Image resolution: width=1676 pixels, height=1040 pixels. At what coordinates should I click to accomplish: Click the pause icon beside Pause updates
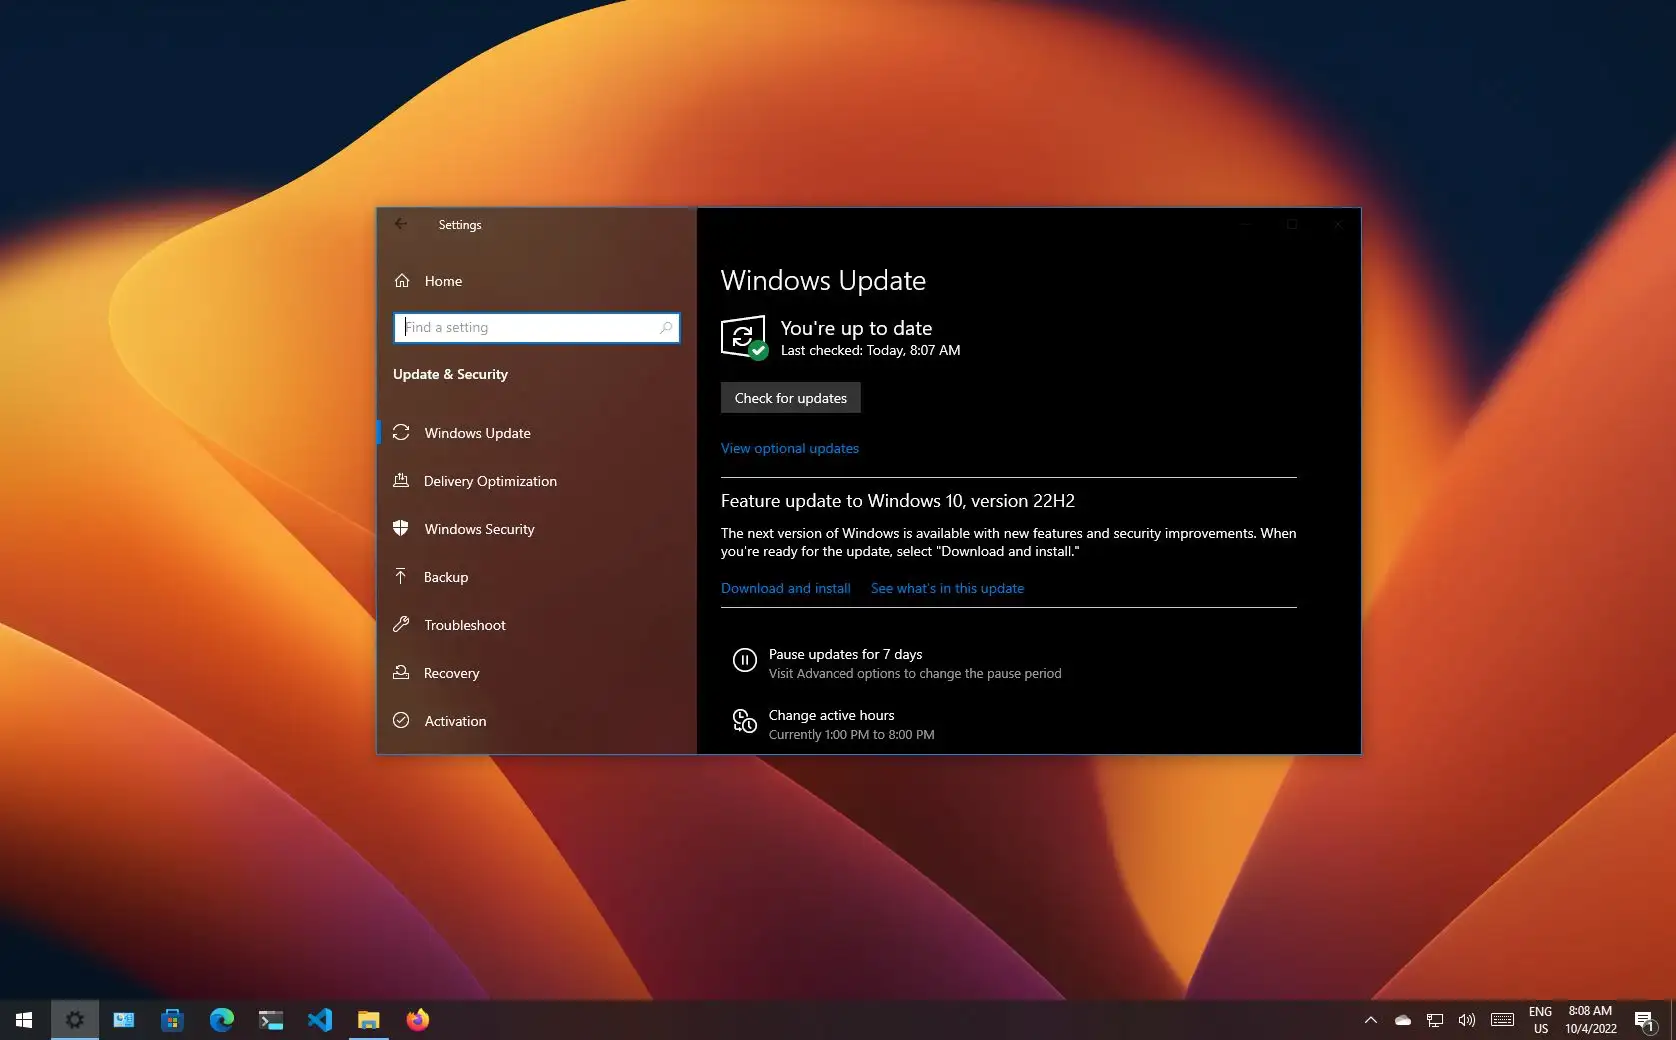[744, 660]
